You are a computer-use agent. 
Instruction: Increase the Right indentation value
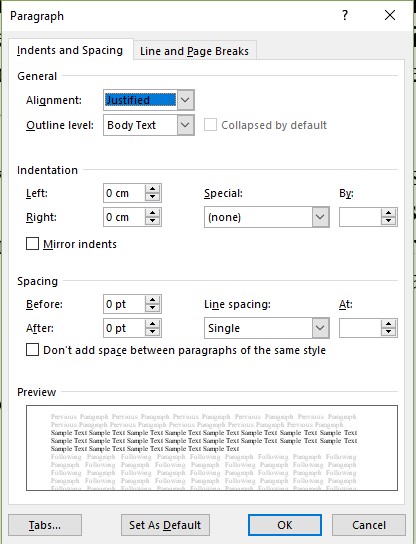[x=152, y=213]
